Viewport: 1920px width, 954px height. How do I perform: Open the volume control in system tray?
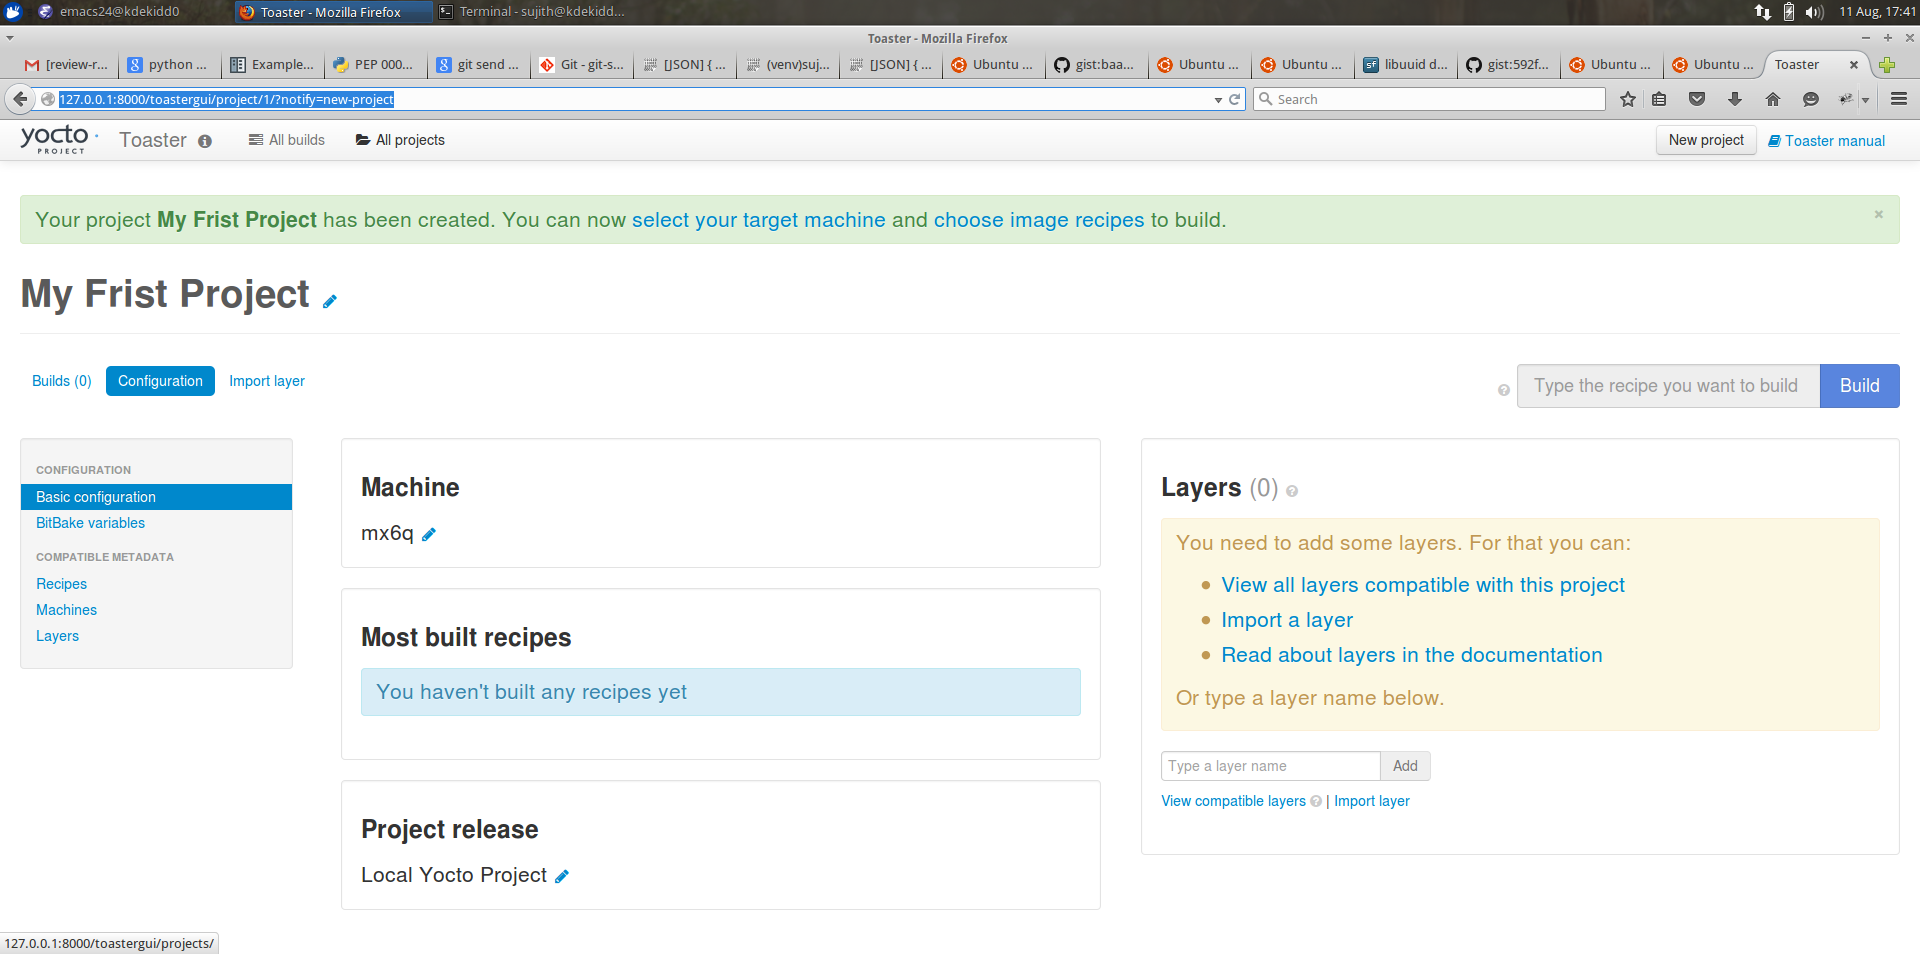(1815, 12)
